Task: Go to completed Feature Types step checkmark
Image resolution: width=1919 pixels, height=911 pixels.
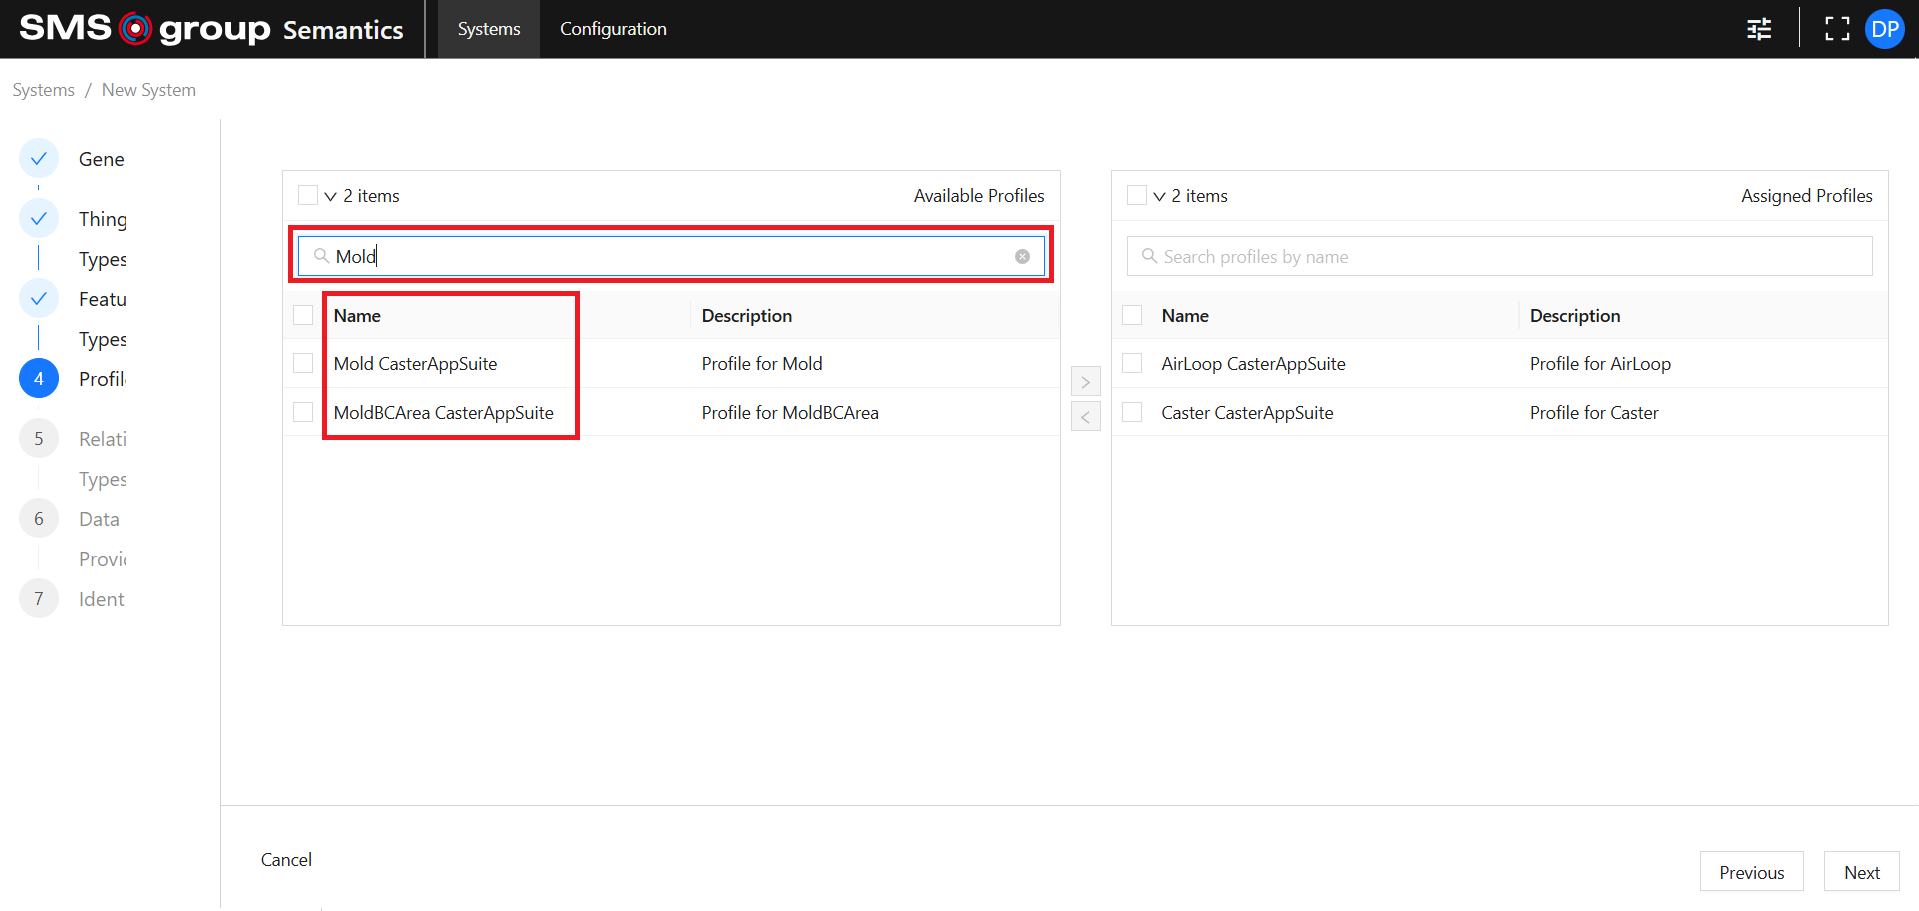Action: pos(39,298)
